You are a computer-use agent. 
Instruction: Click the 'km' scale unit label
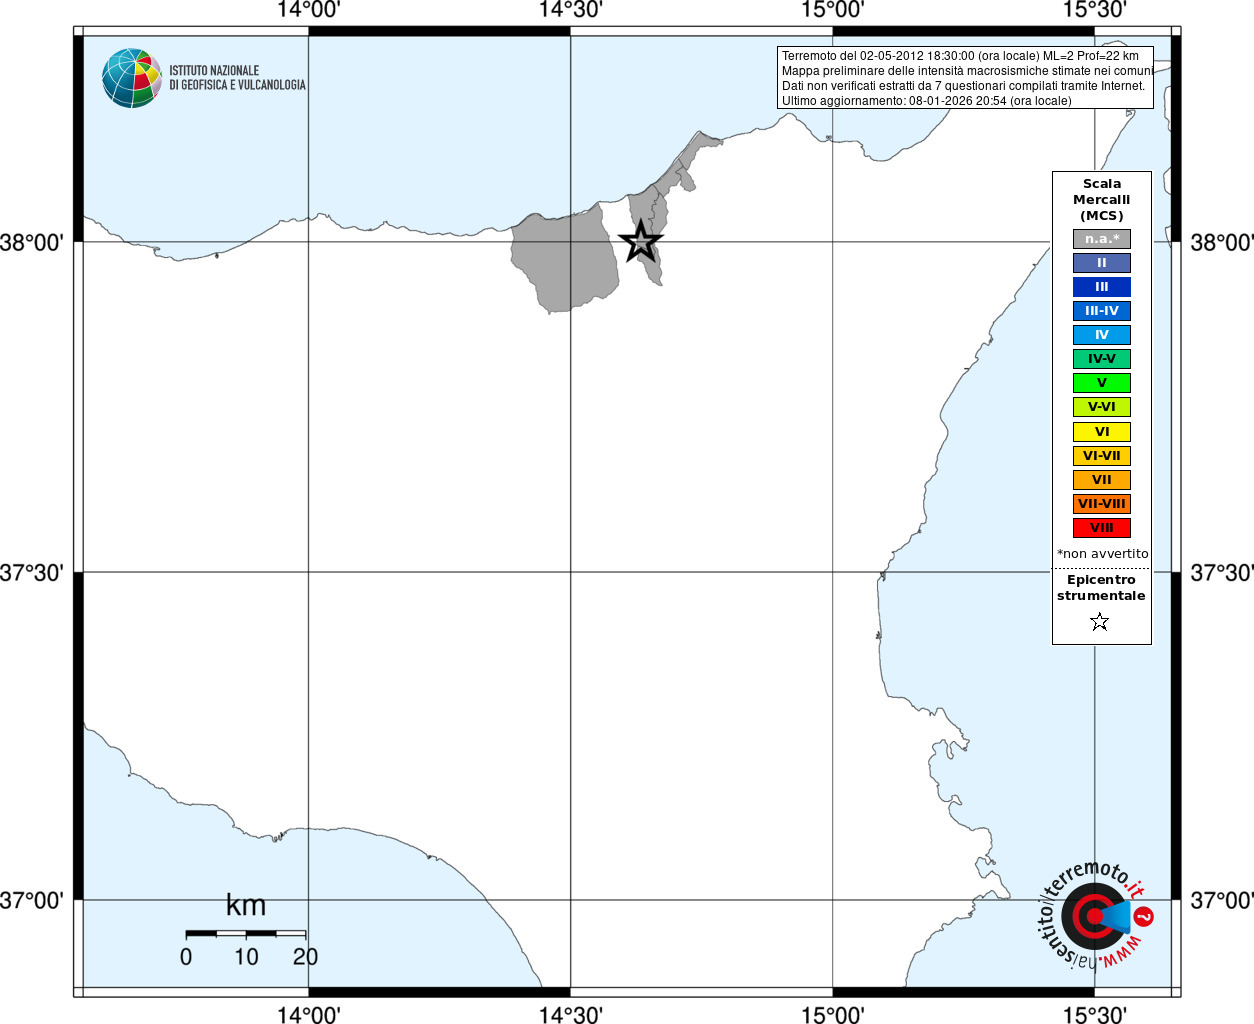coord(246,905)
